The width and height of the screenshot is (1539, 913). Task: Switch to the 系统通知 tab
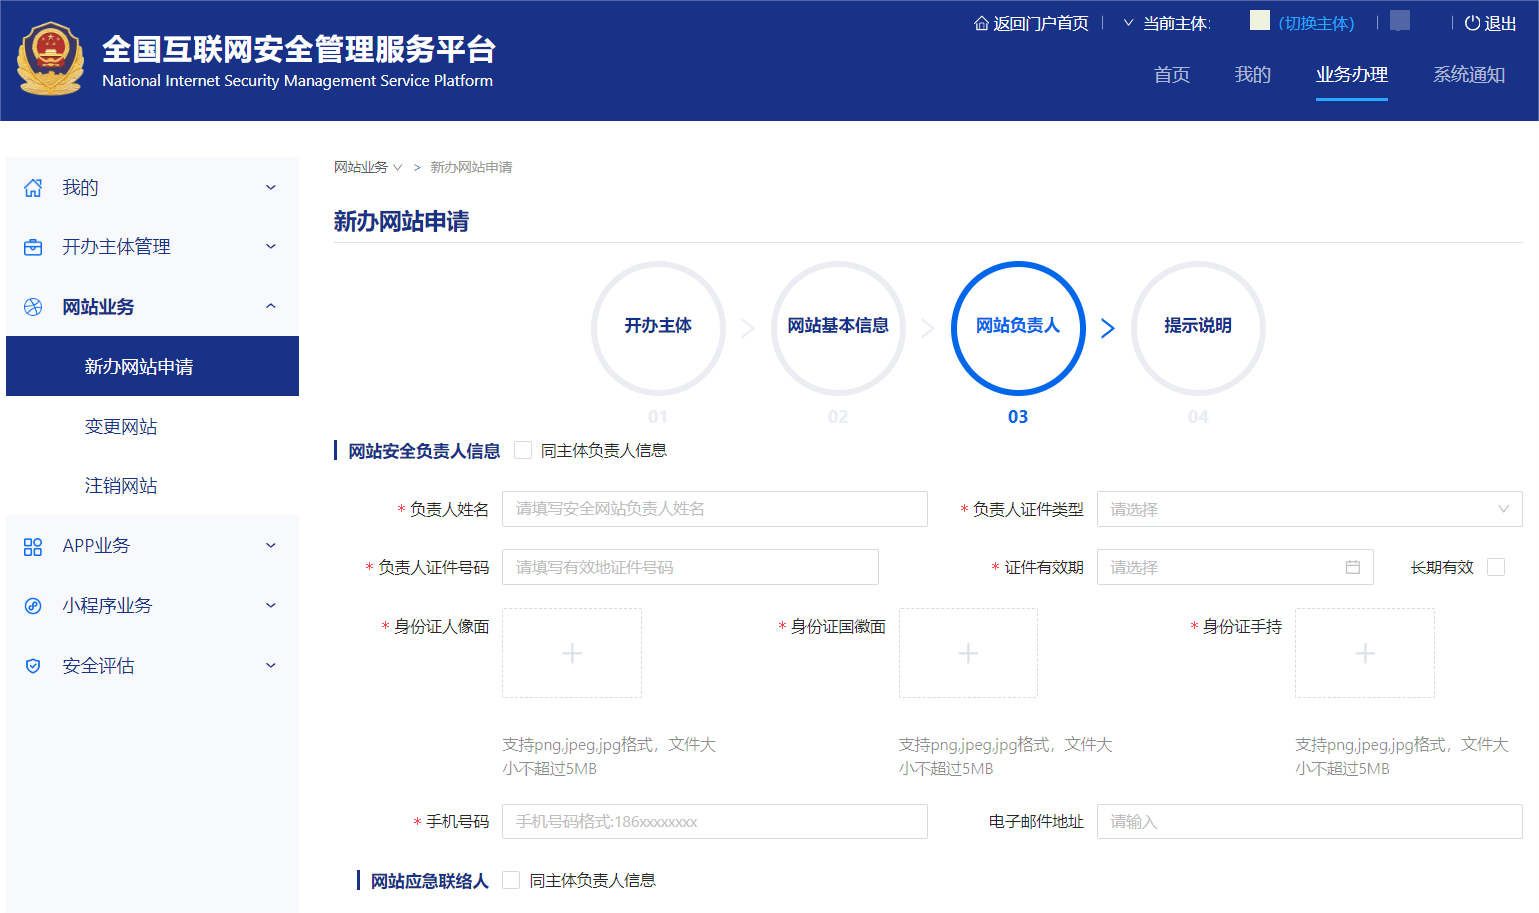click(x=1468, y=75)
